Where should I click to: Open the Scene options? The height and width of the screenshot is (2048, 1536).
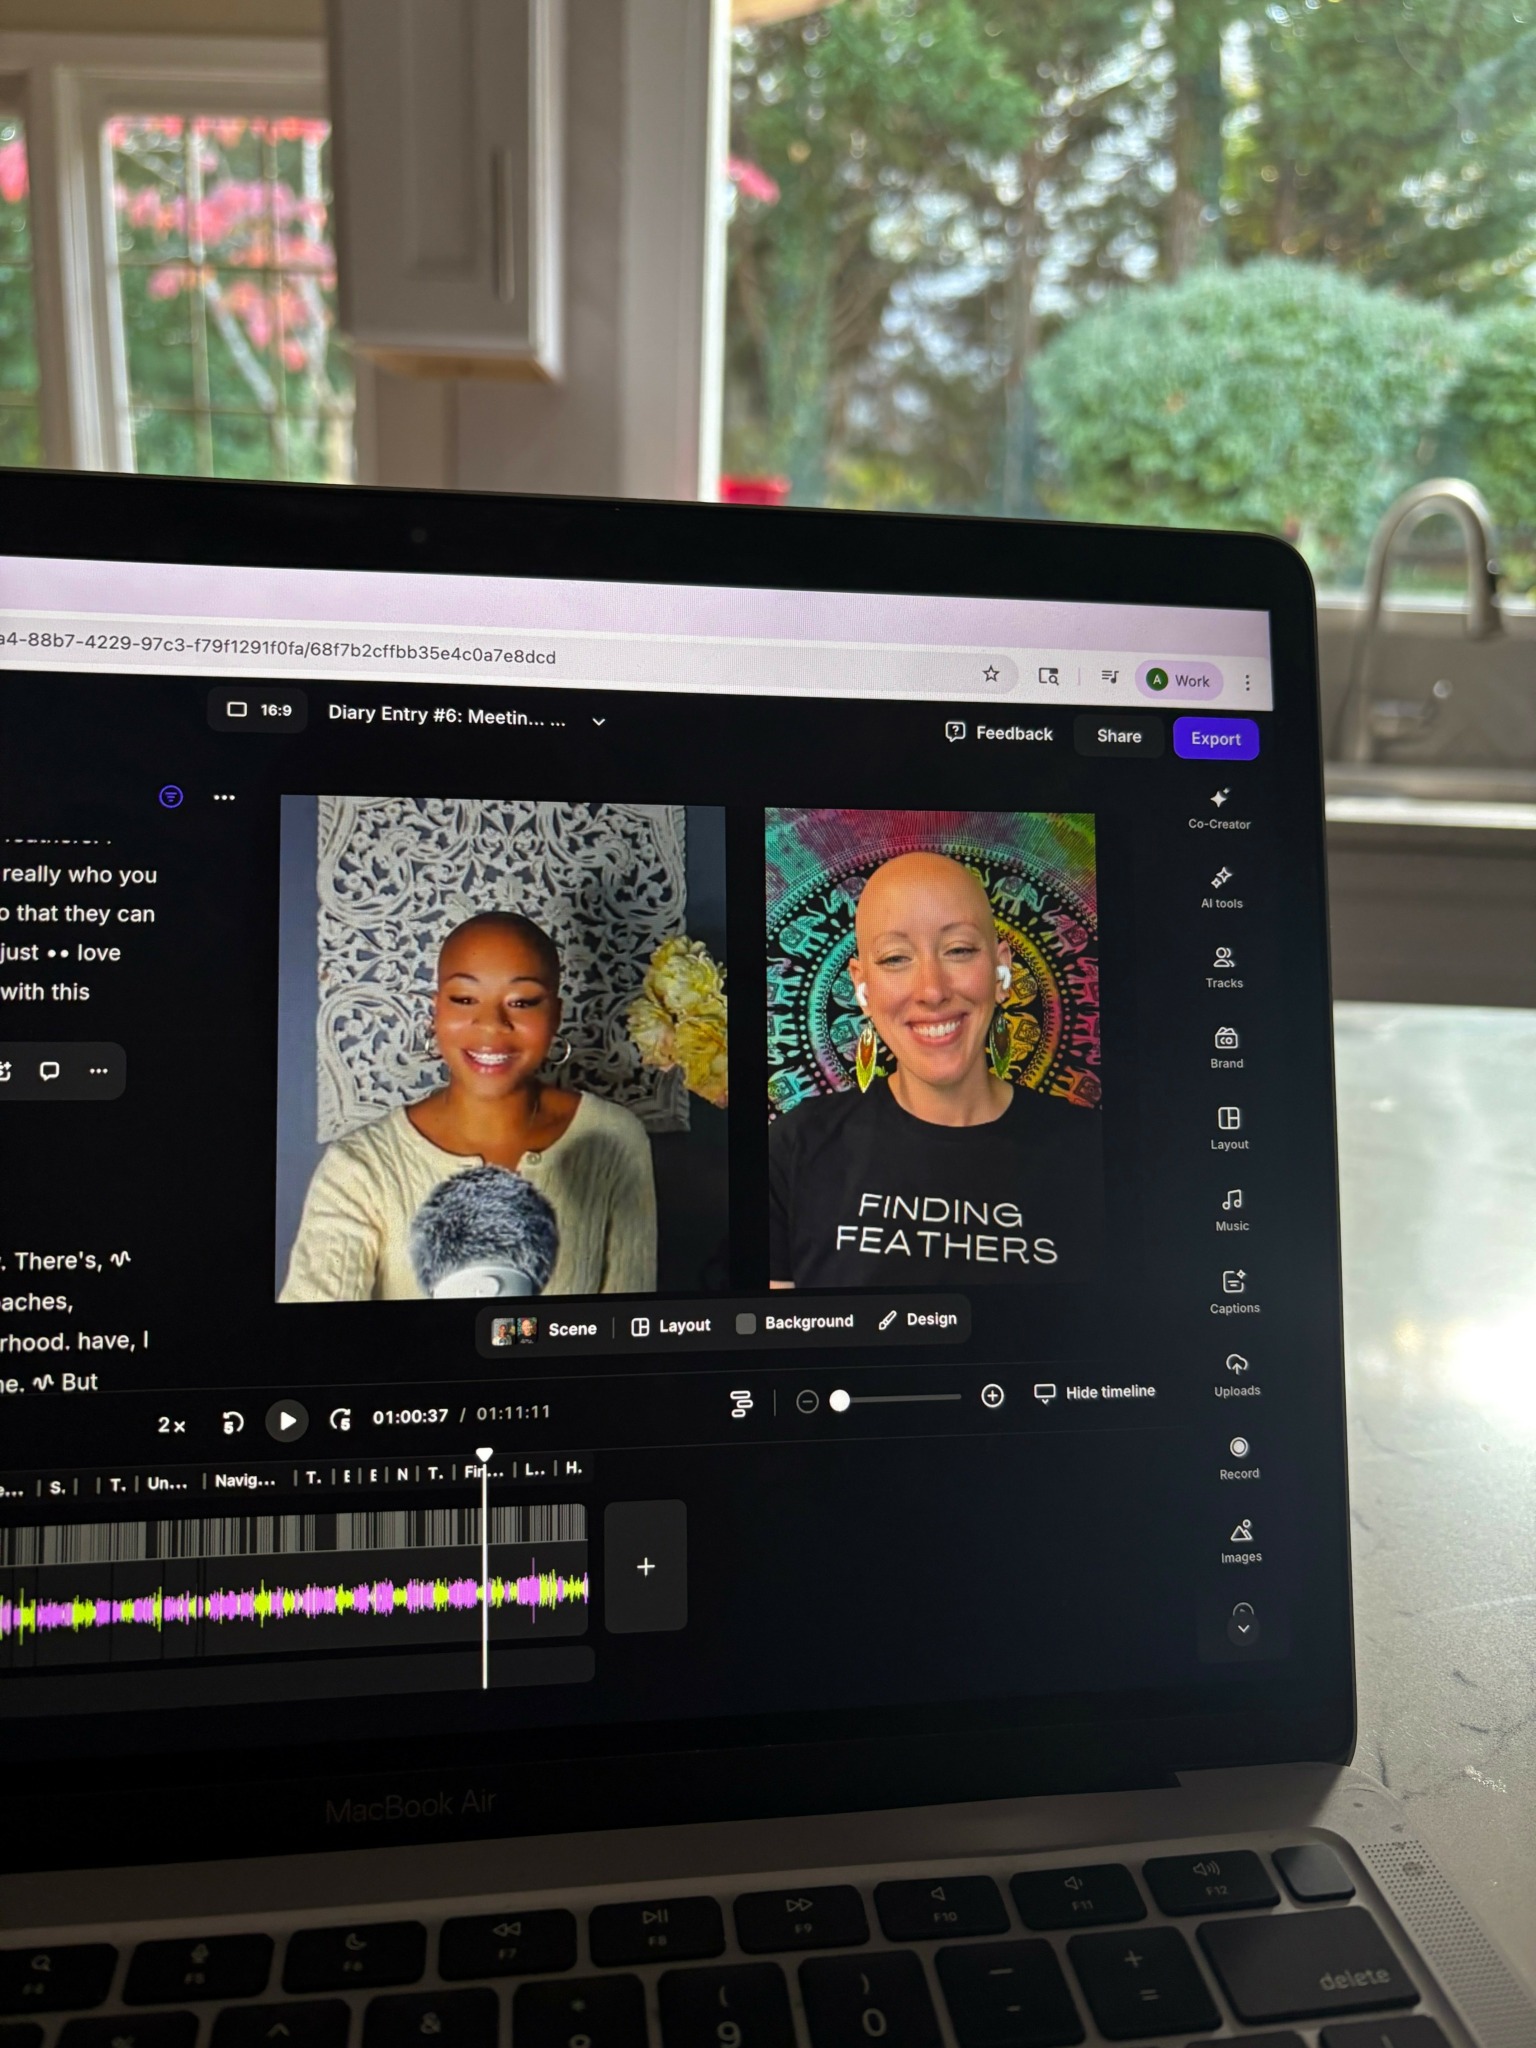tap(544, 1329)
